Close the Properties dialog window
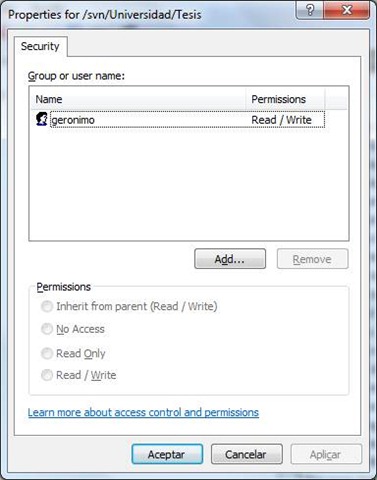 click(x=347, y=10)
